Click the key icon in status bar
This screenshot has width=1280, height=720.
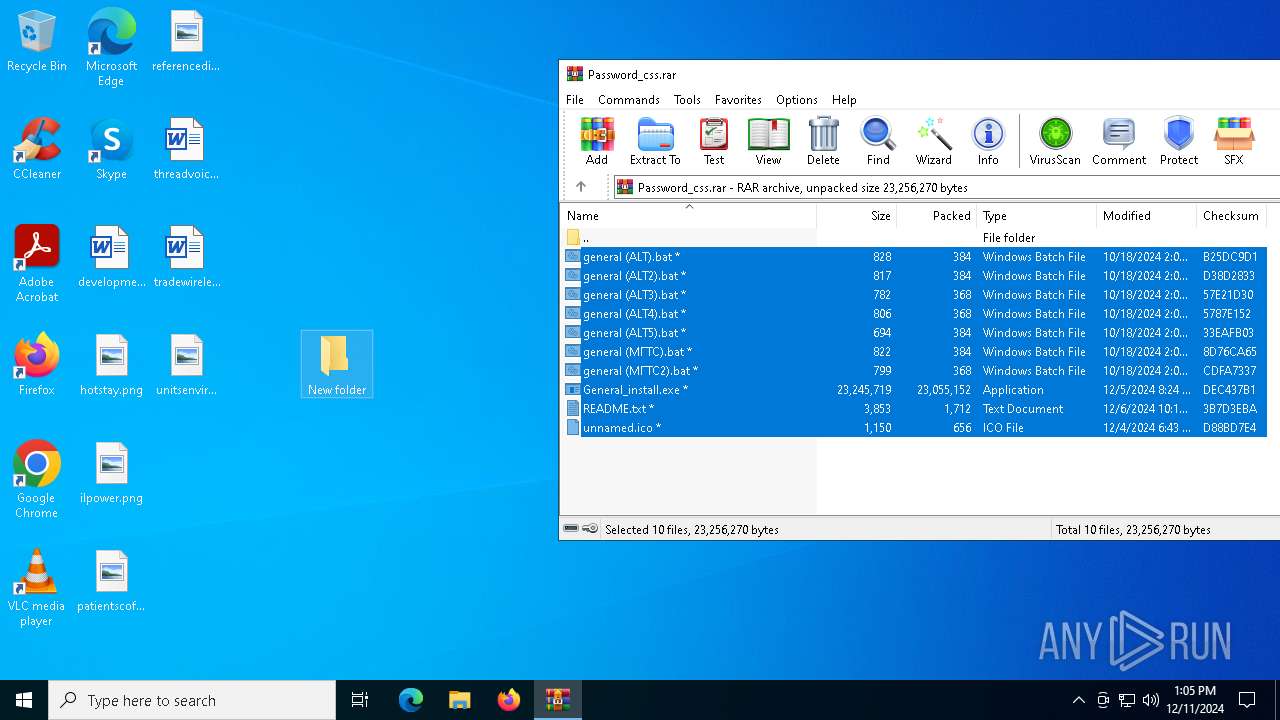click(x=590, y=529)
